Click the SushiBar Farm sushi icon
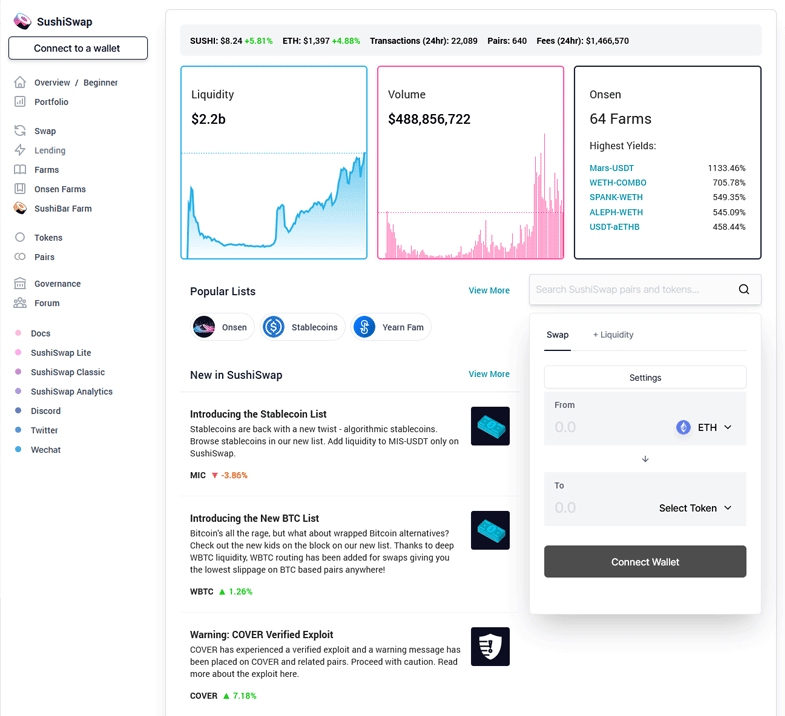 (x=20, y=208)
